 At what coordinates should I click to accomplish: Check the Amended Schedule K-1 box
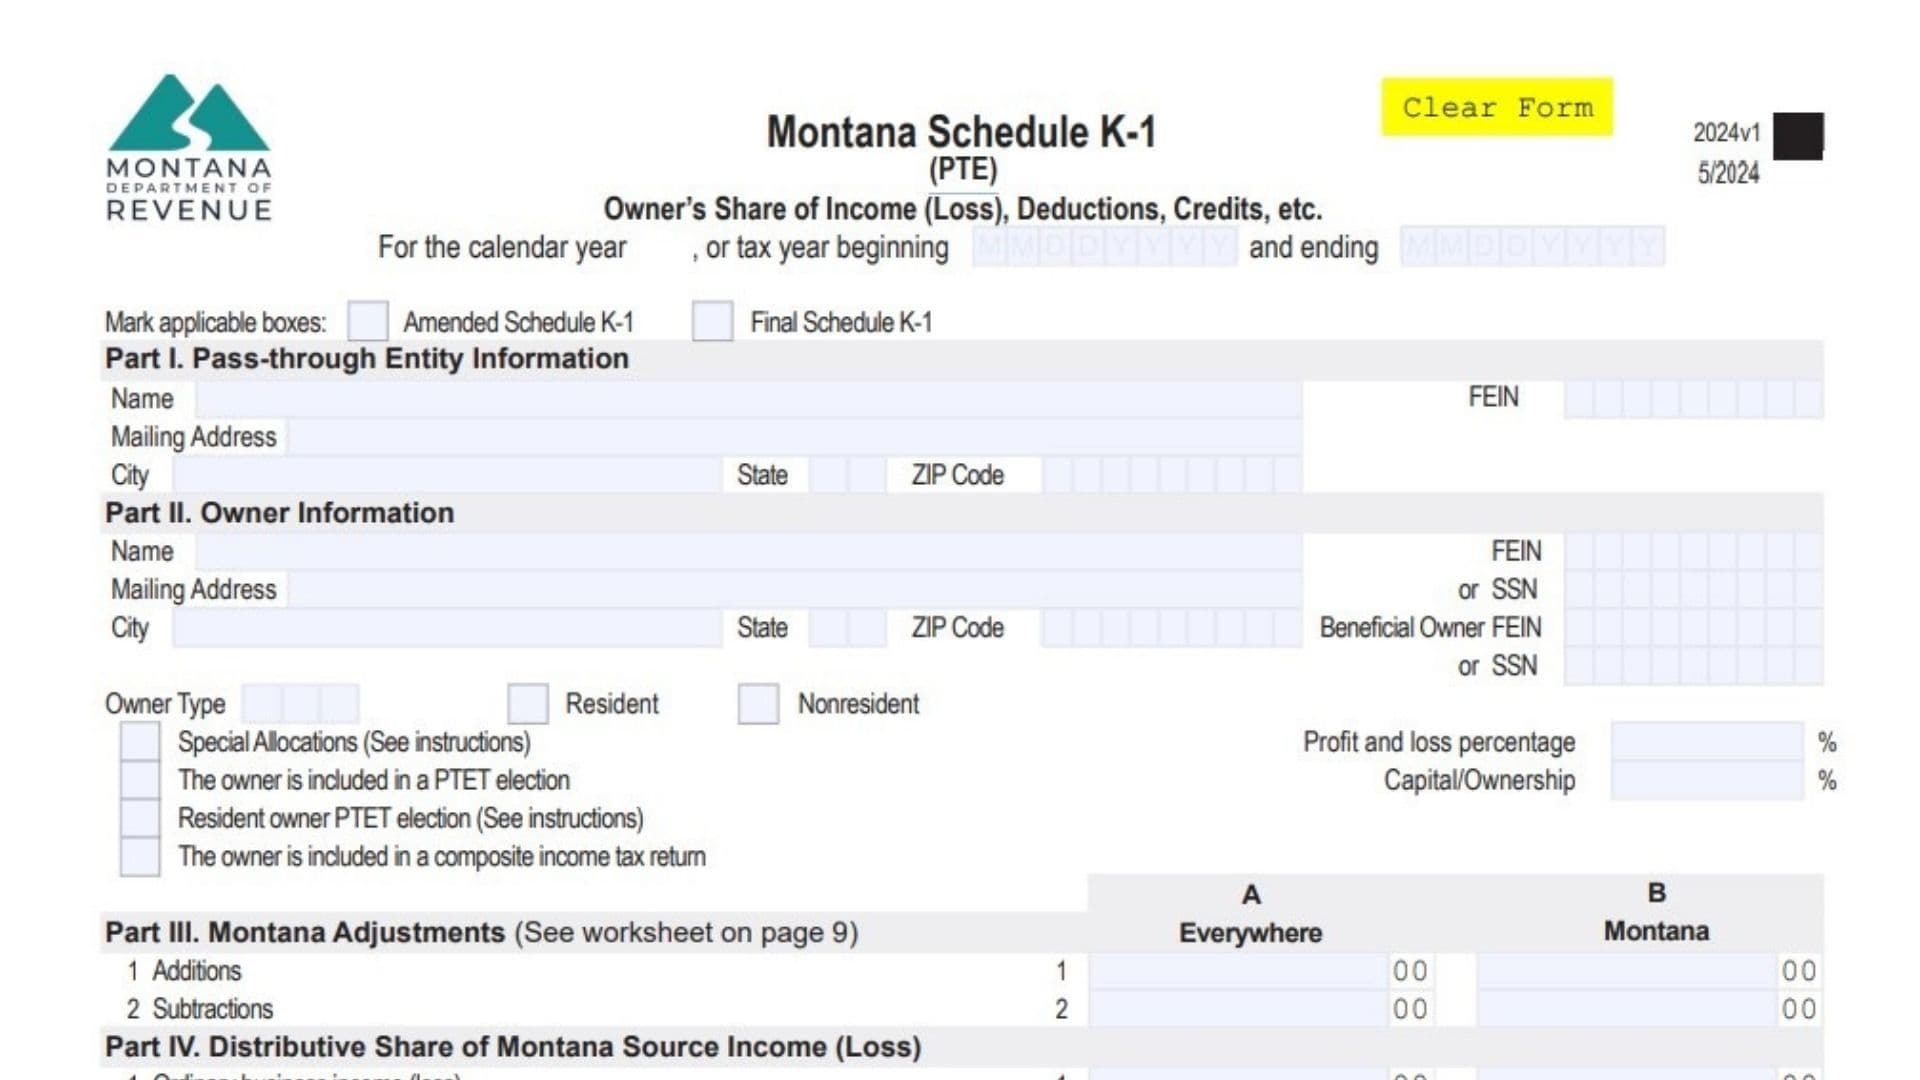[x=365, y=322]
